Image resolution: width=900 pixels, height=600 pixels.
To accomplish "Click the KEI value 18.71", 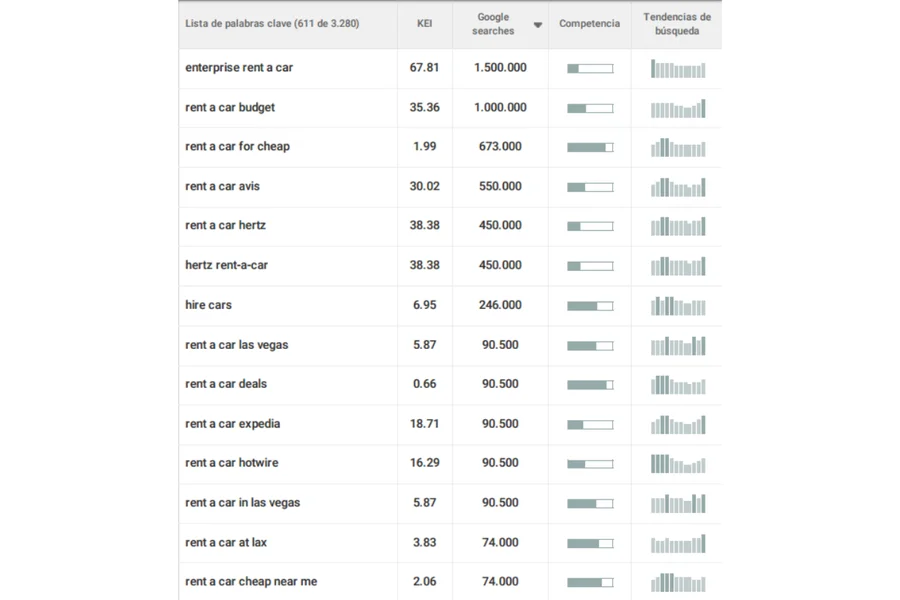I will click(x=424, y=424).
